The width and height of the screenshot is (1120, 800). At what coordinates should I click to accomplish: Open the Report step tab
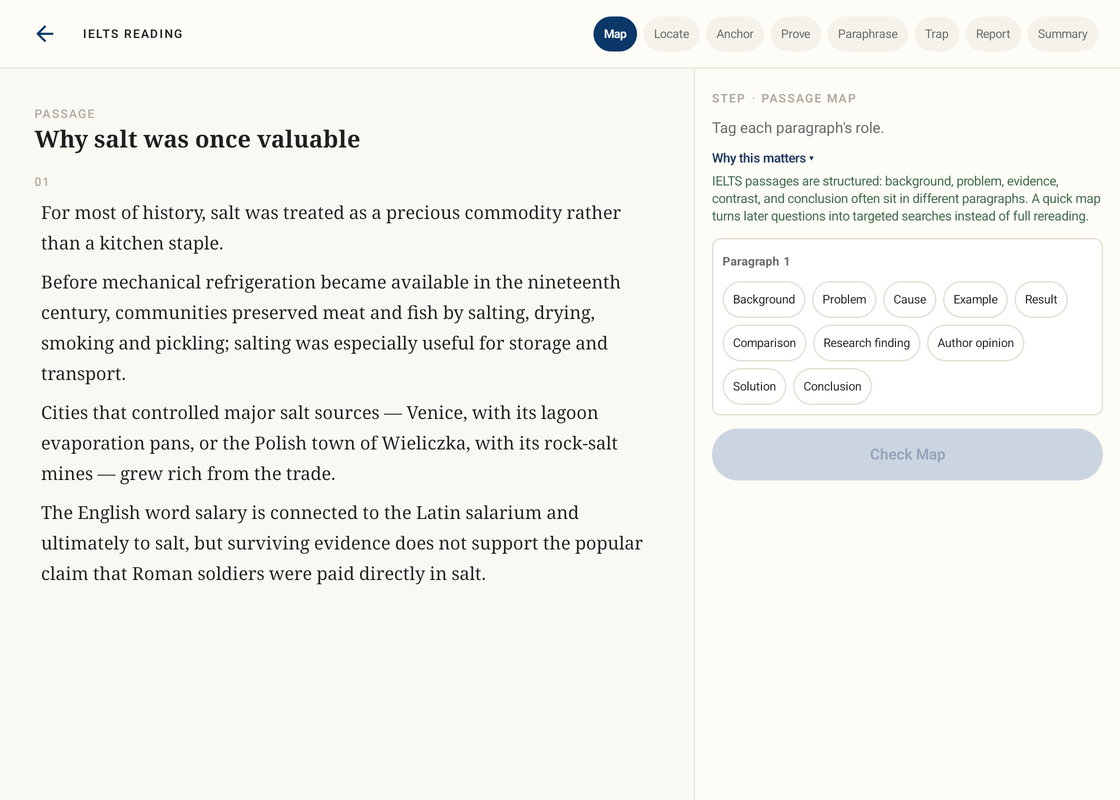[x=993, y=34]
